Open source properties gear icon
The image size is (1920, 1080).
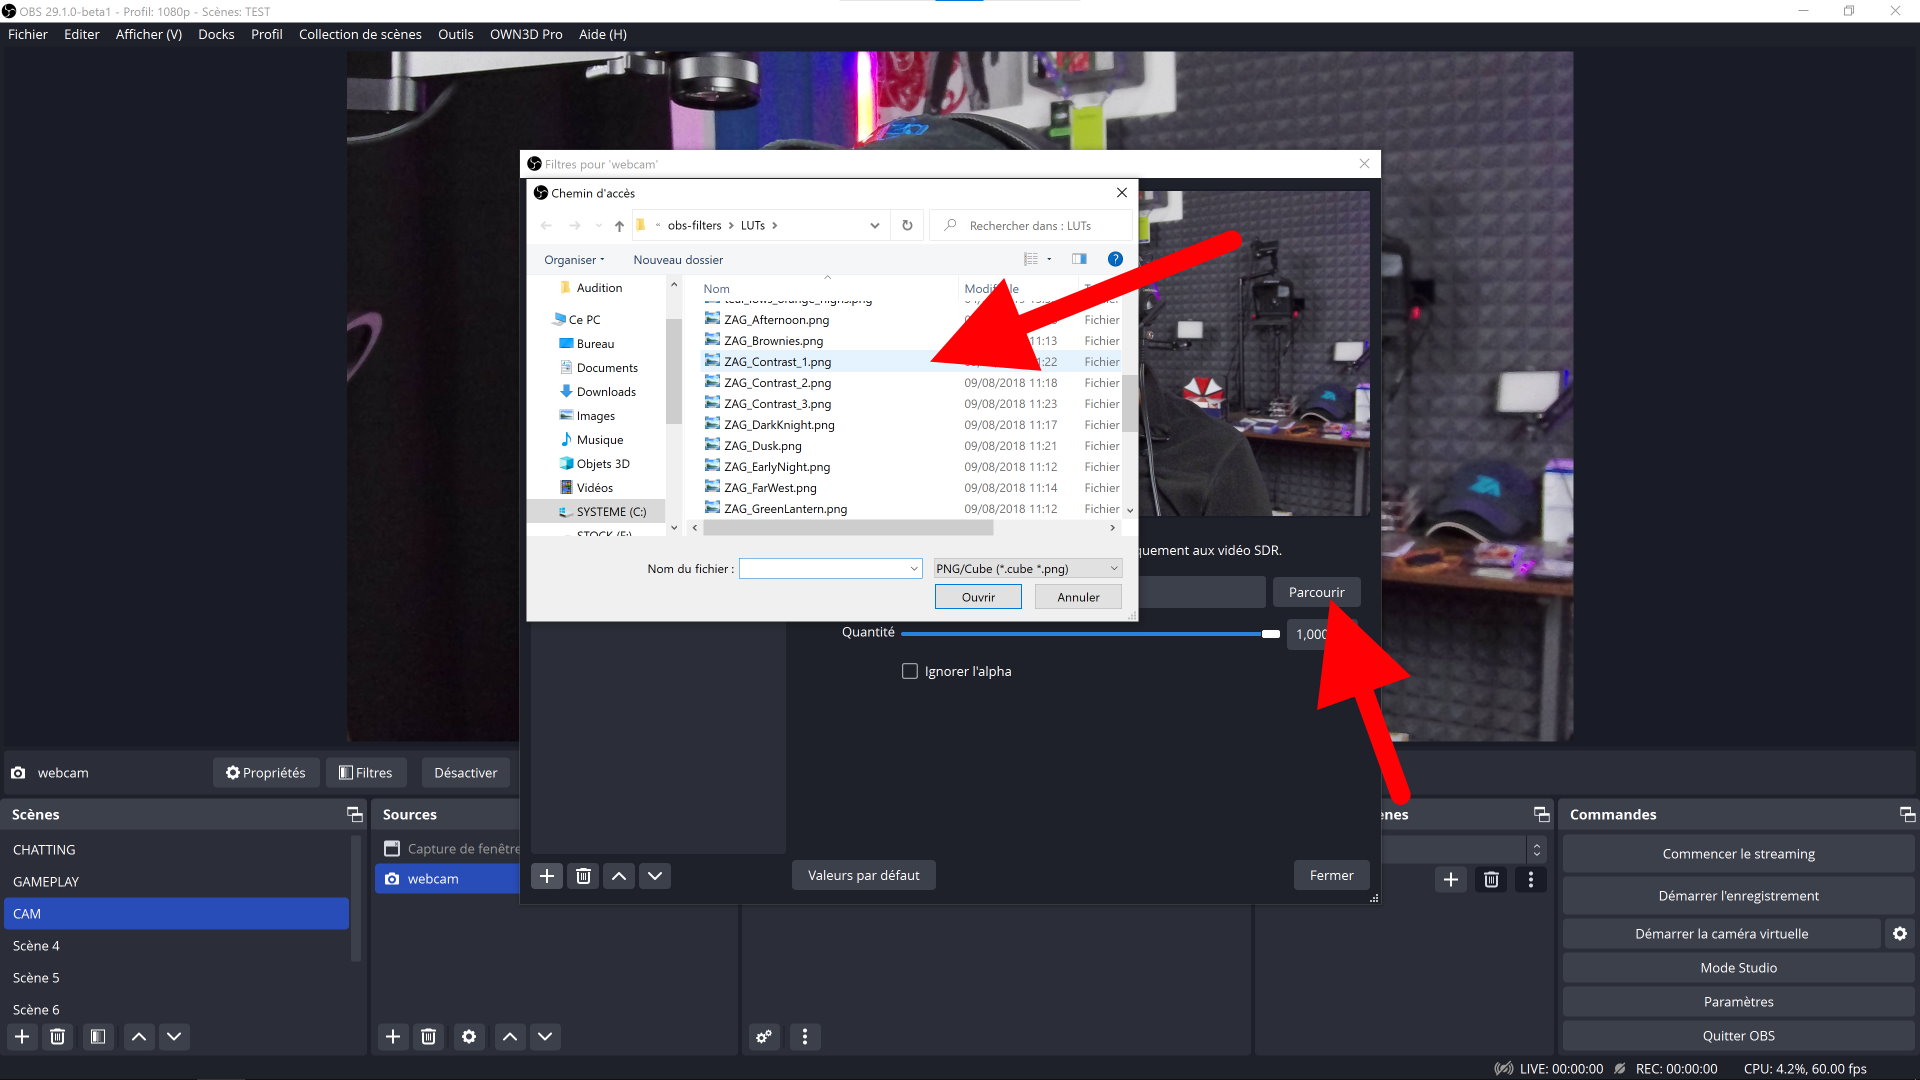tap(469, 1036)
